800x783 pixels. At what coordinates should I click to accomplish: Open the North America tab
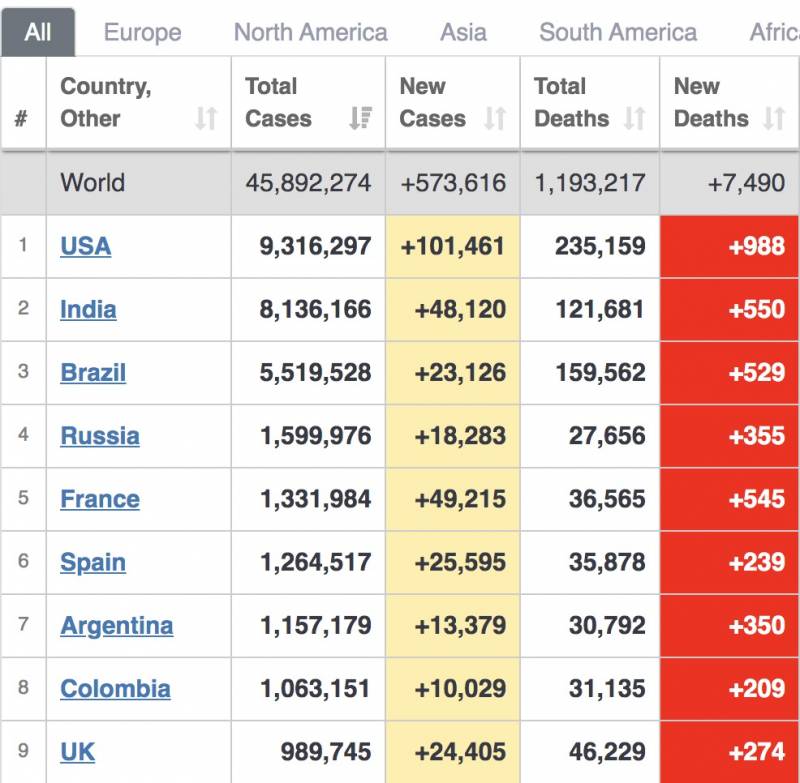point(310,33)
